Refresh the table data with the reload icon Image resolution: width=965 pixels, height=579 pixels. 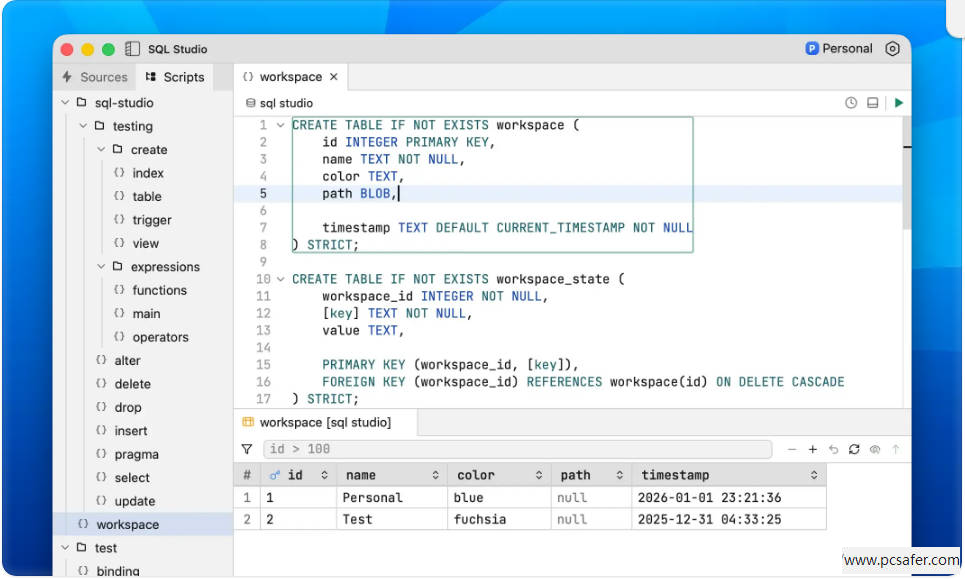tap(854, 450)
